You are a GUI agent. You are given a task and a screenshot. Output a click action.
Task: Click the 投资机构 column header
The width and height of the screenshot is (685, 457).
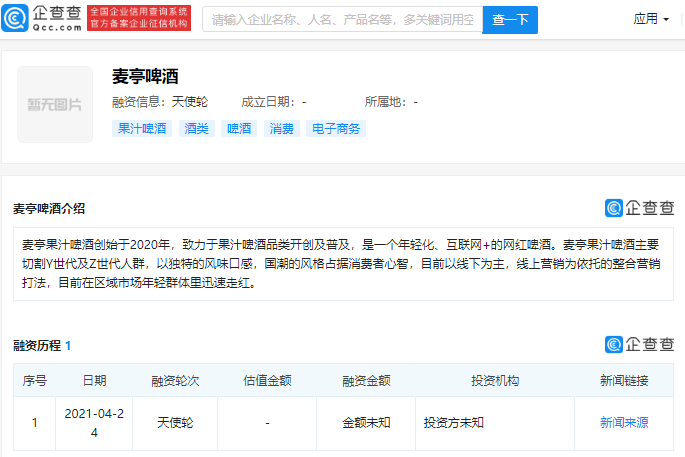495,381
